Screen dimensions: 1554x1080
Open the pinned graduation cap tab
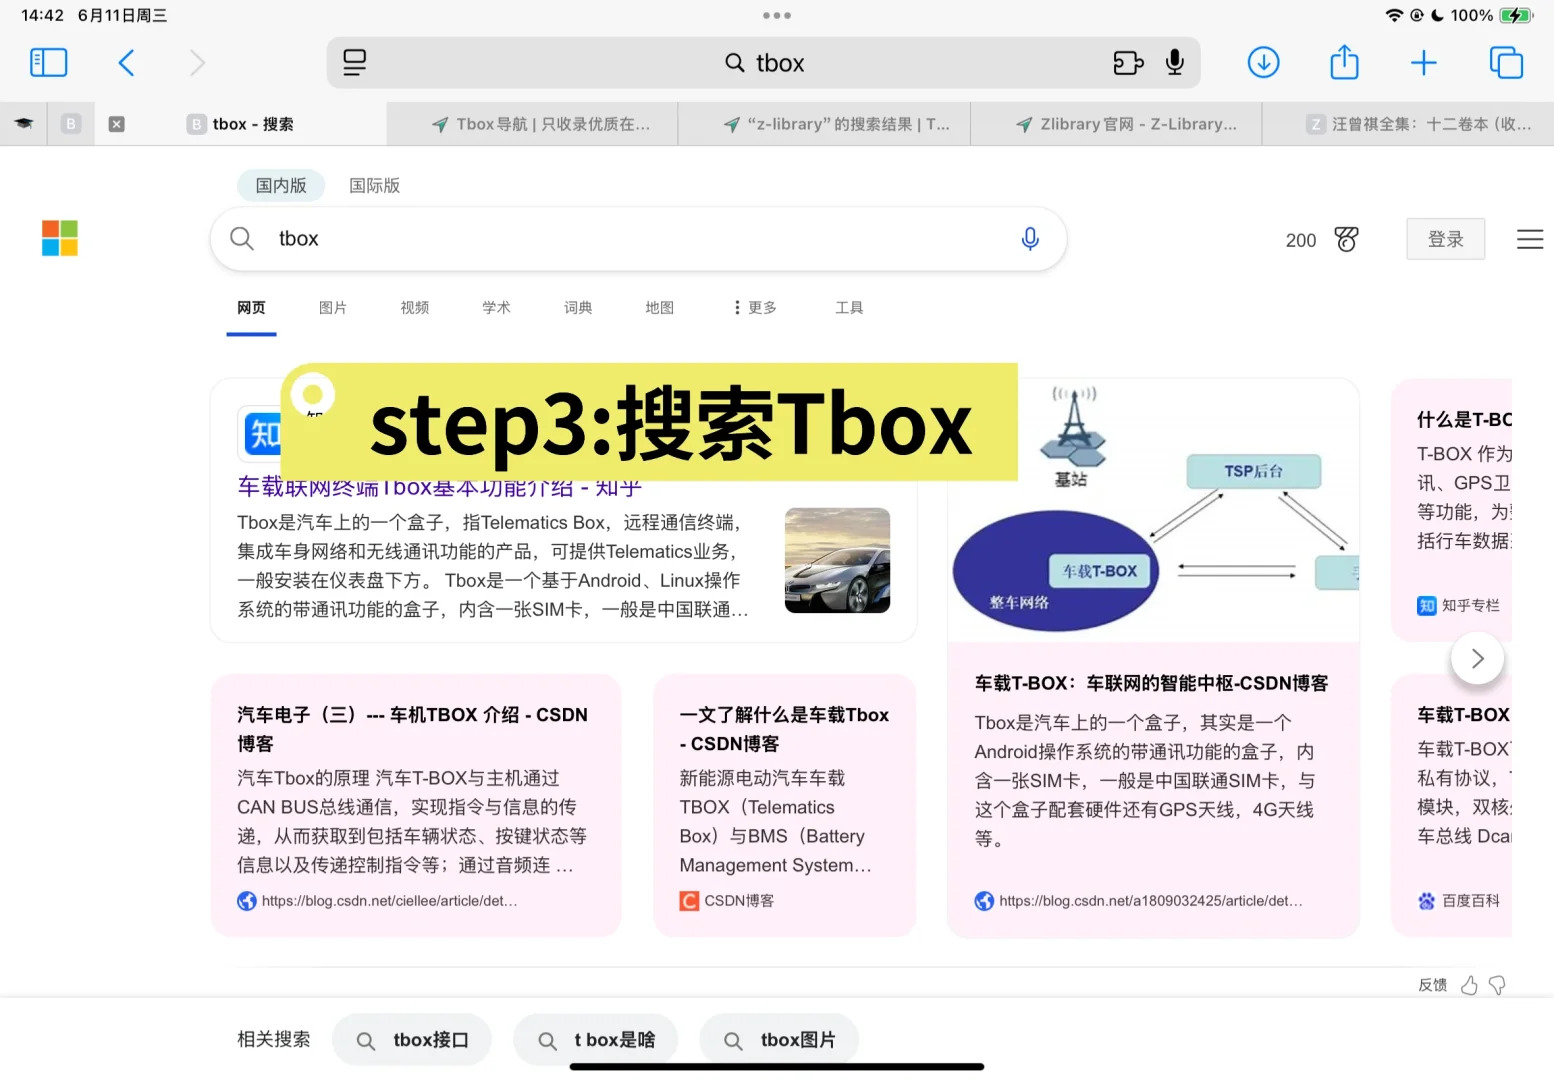(x=23, y=124)
